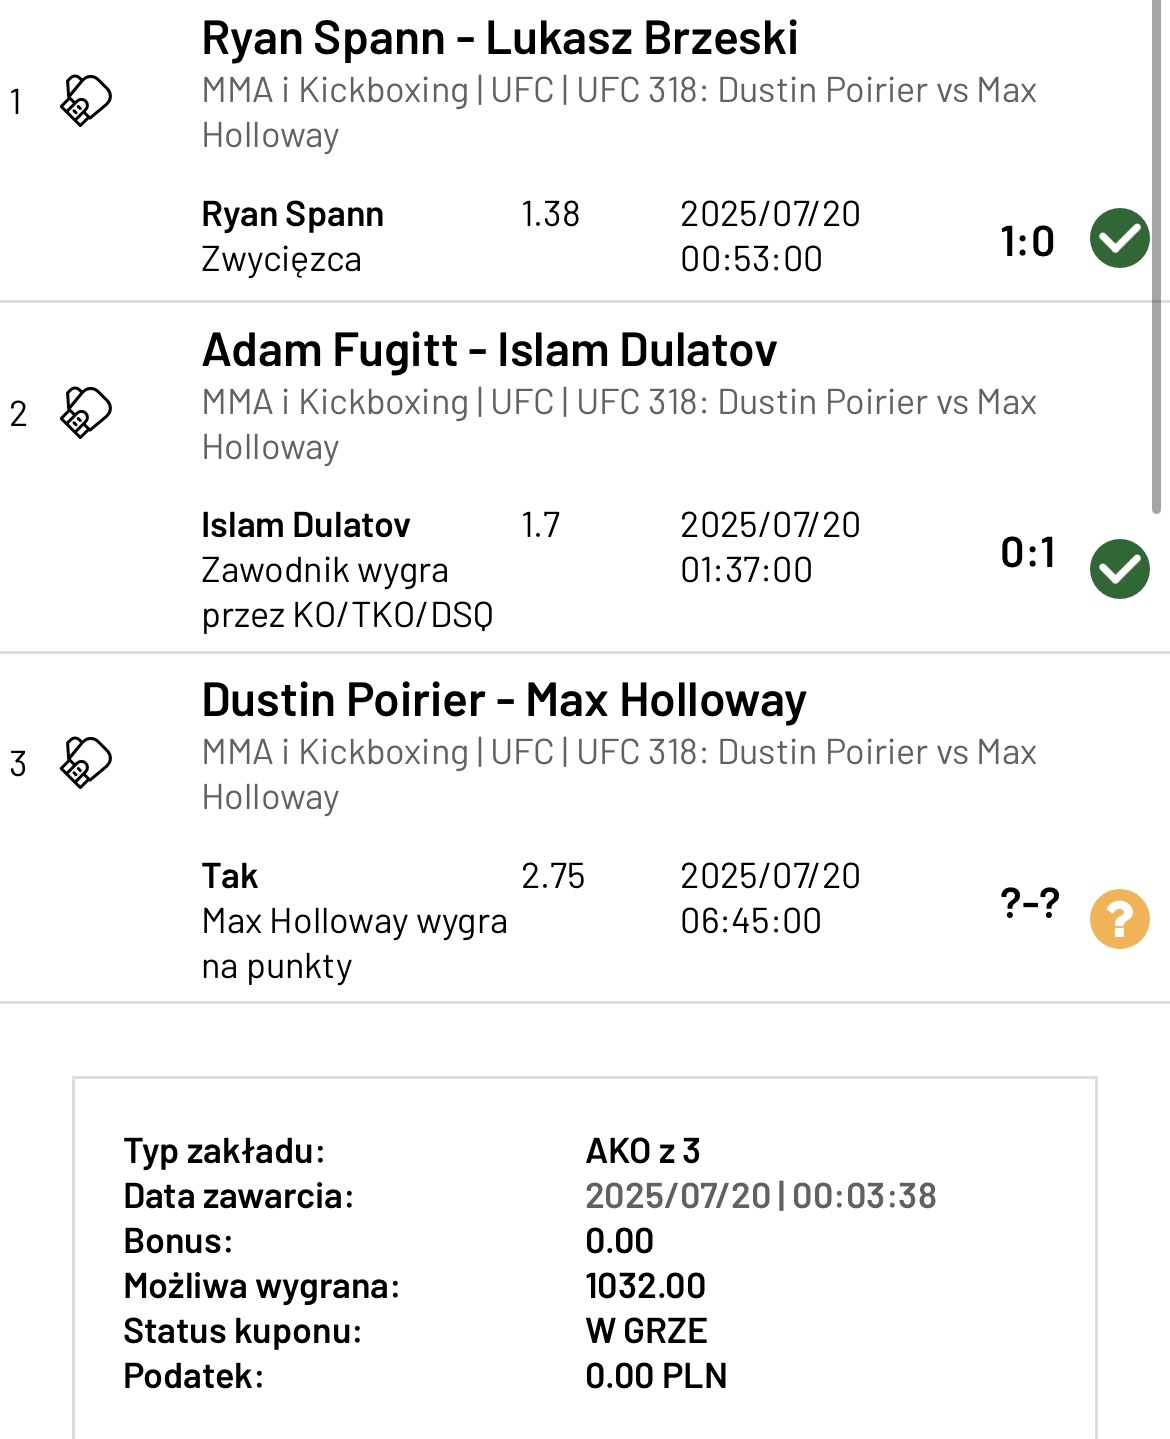Image resolution: width=1170 pixels, height=1439 pixels.
Task: Click the possible winnings amount 1032.00
Action: tap(645, 1286)
